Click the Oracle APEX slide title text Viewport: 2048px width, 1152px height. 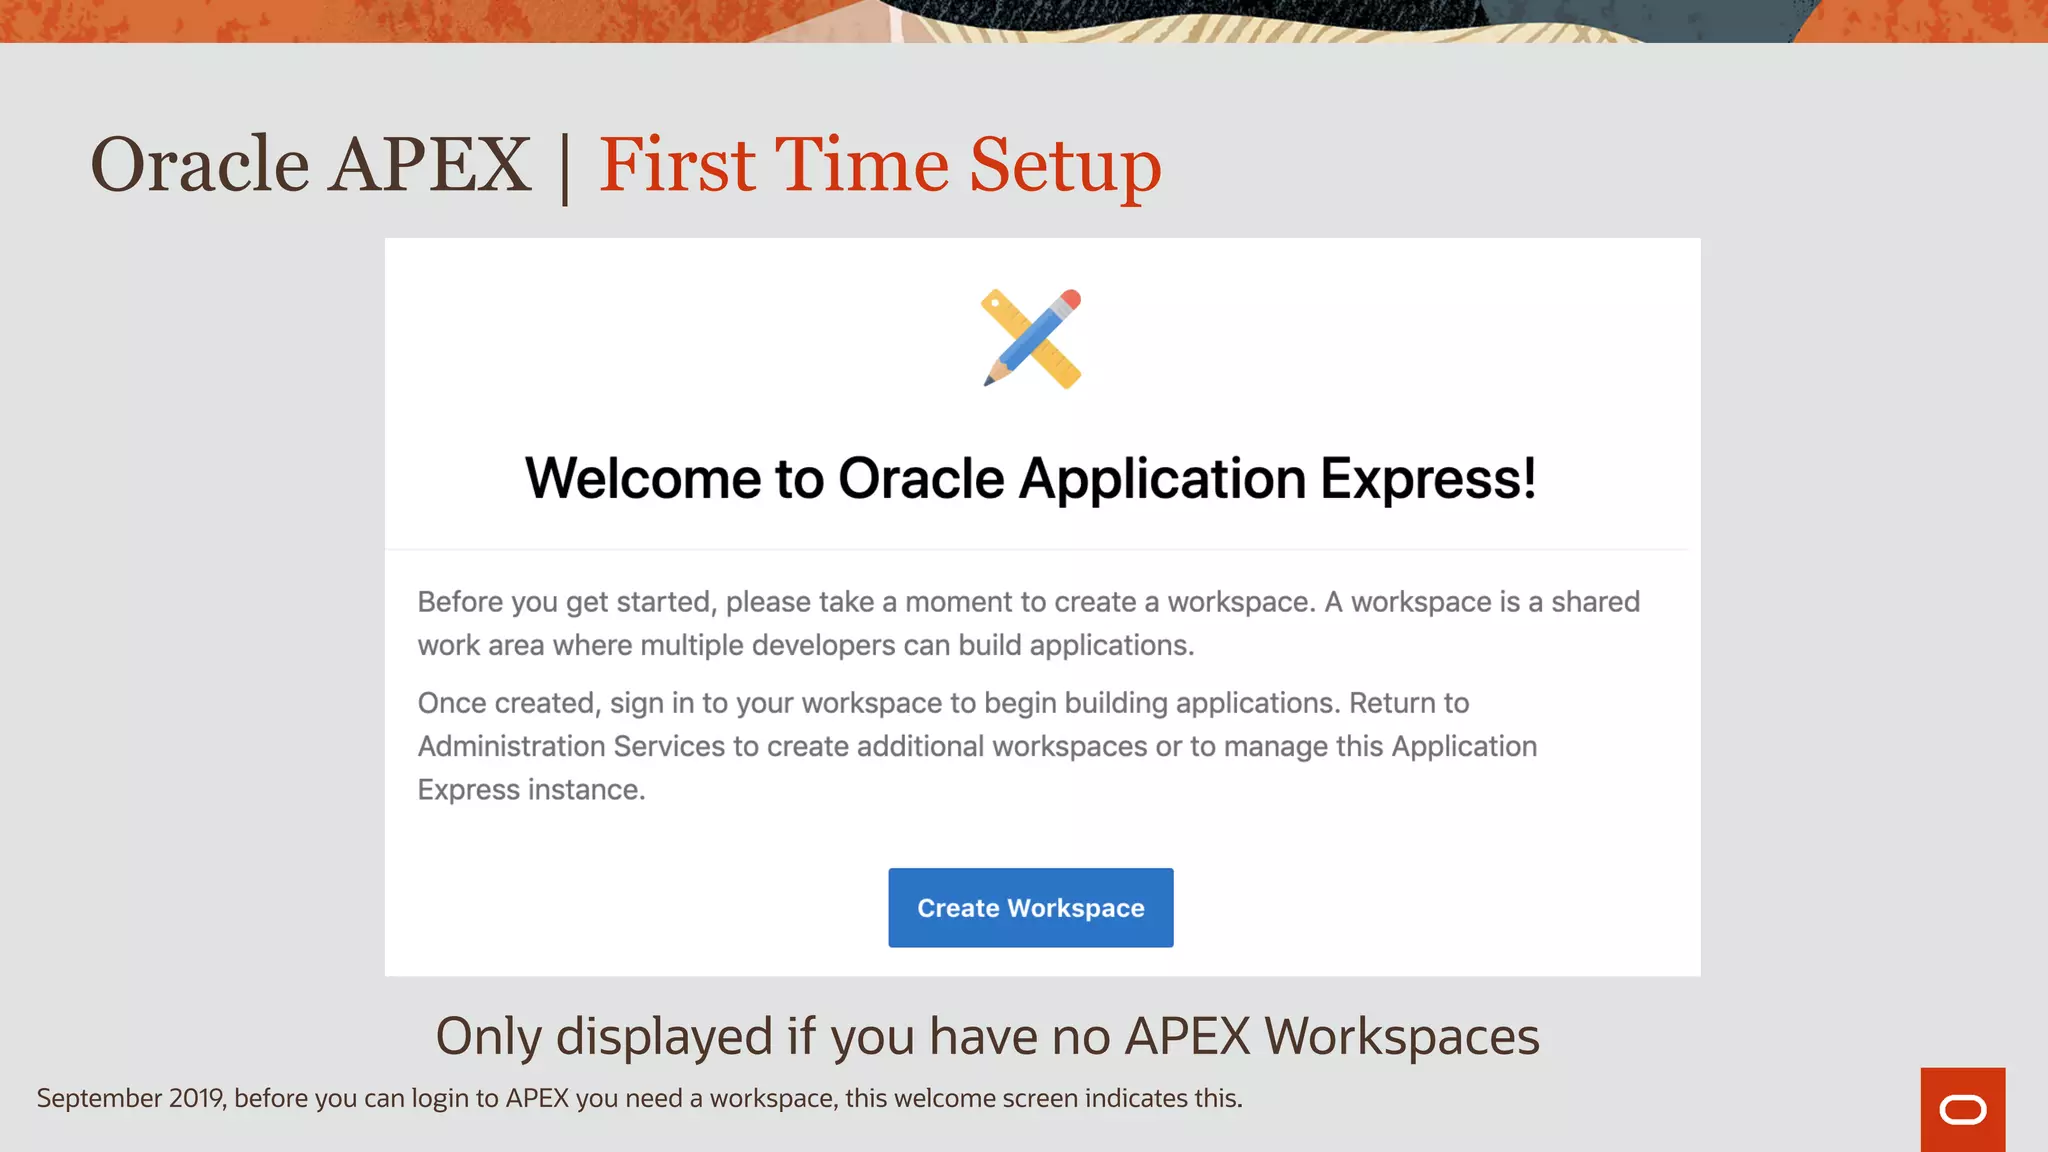click(310, 165)
